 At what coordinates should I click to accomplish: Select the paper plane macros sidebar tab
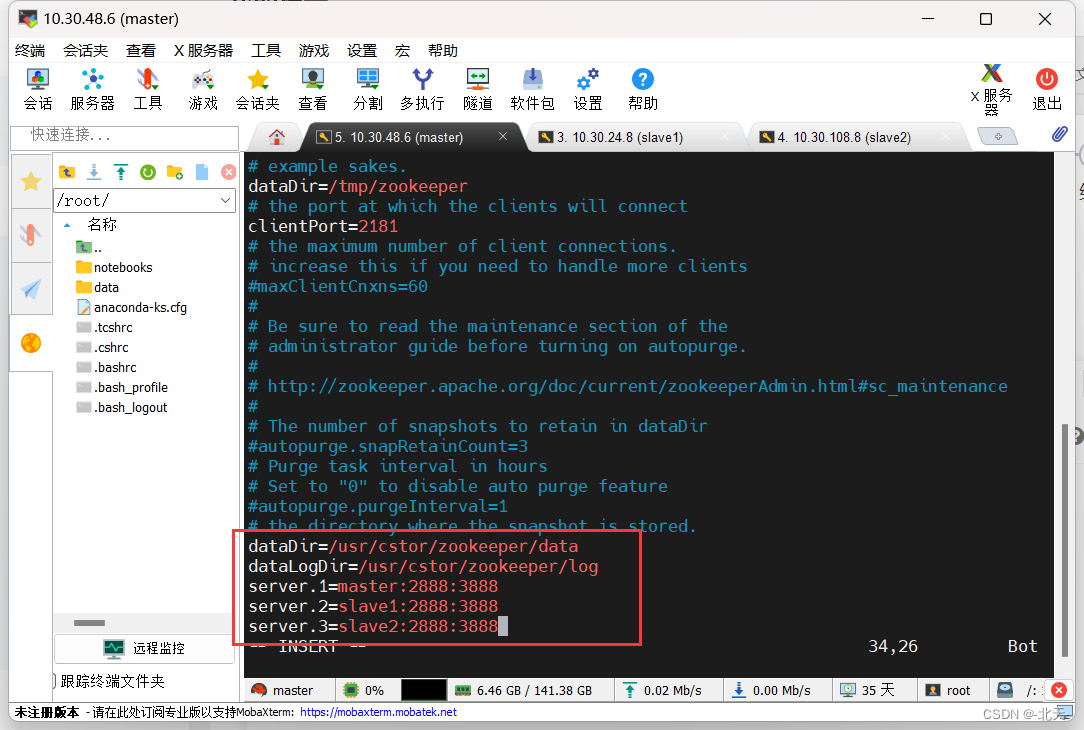point(31,288)
